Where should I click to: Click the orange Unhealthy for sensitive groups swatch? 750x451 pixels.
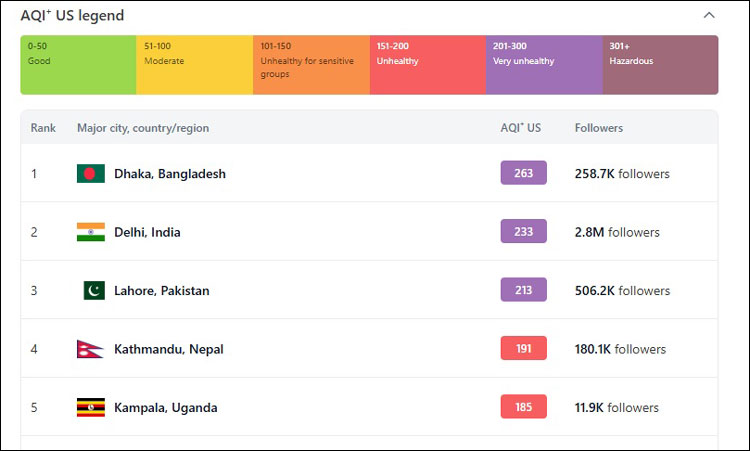coord(311,65)
